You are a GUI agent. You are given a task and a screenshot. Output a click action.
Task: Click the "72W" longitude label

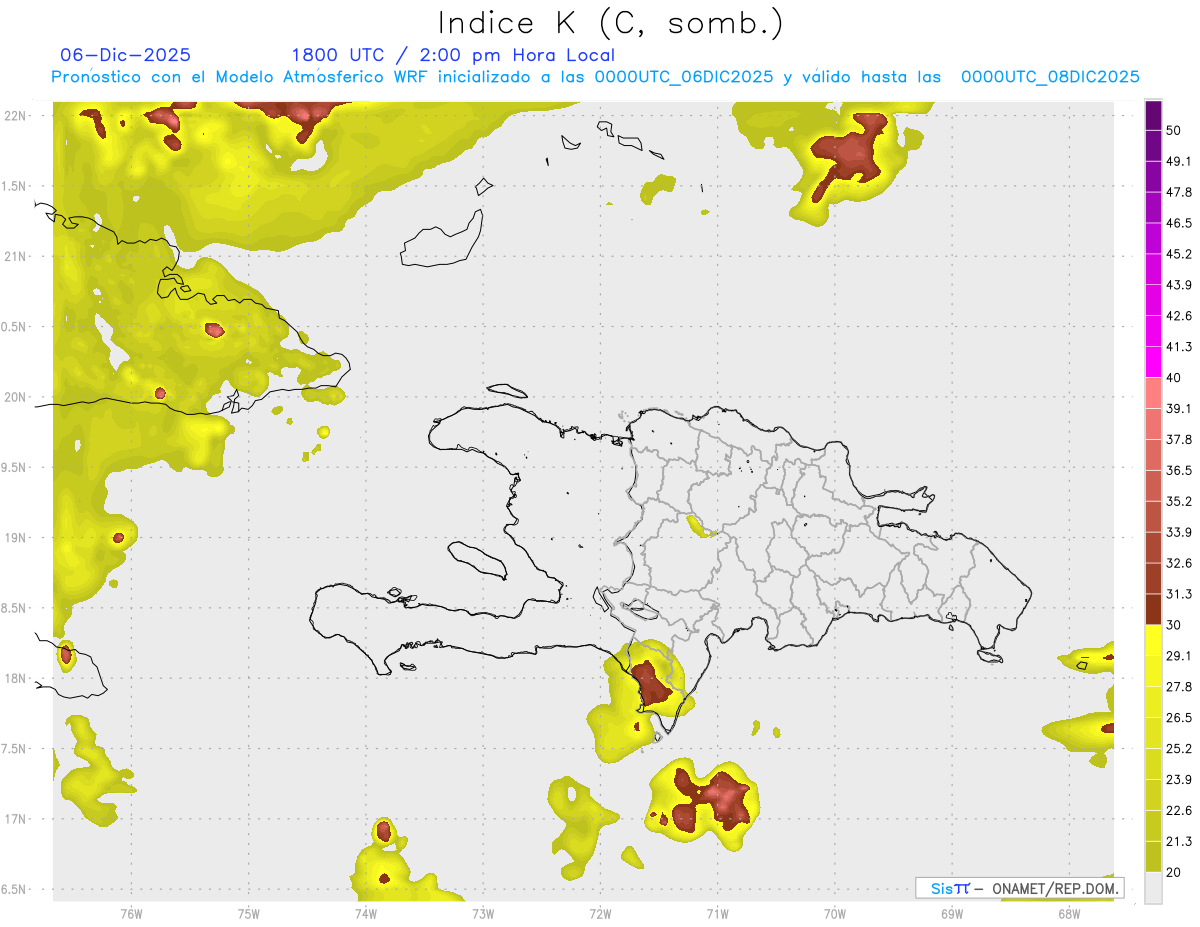pos(600,914)
